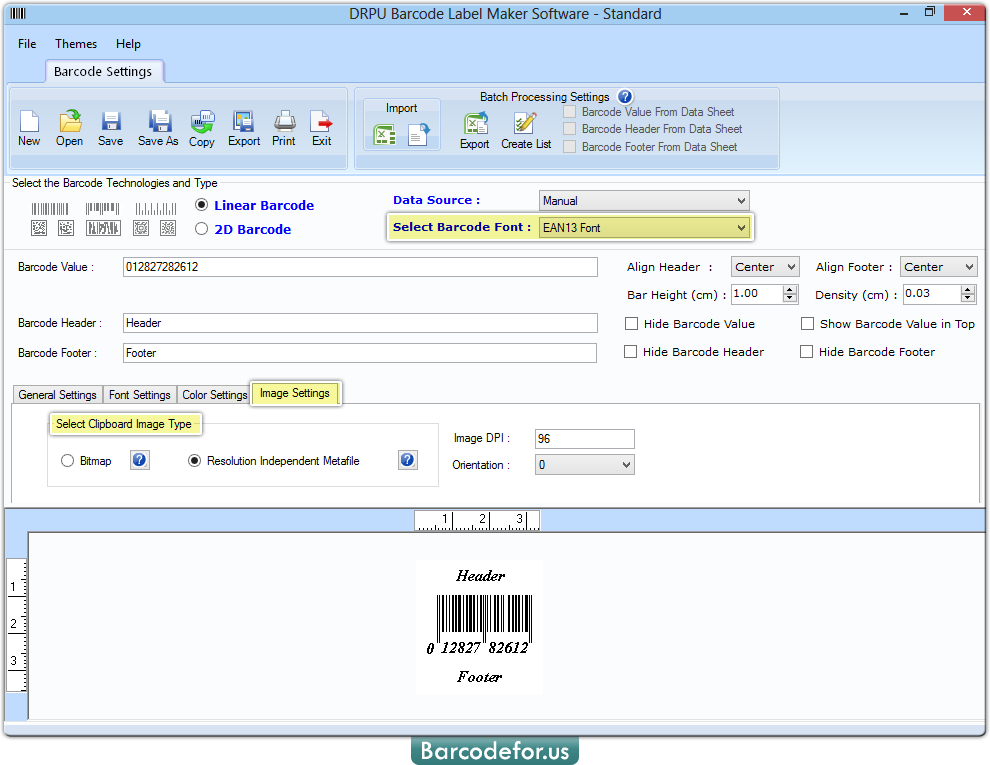Toggle Hide Barcode Value checkbox

pos(631,324)
